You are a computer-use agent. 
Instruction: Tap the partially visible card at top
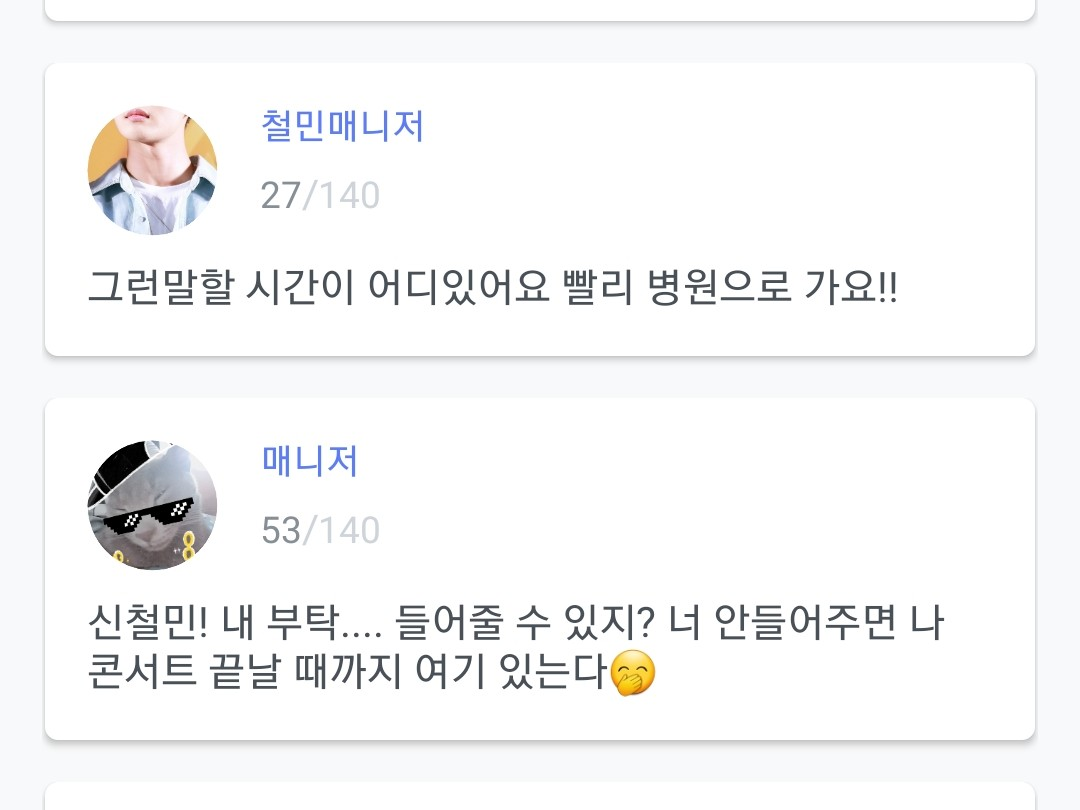[540, 10]
